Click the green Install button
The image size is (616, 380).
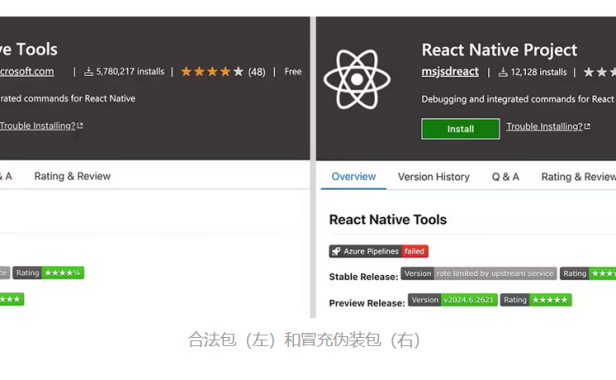coord(460,129)
